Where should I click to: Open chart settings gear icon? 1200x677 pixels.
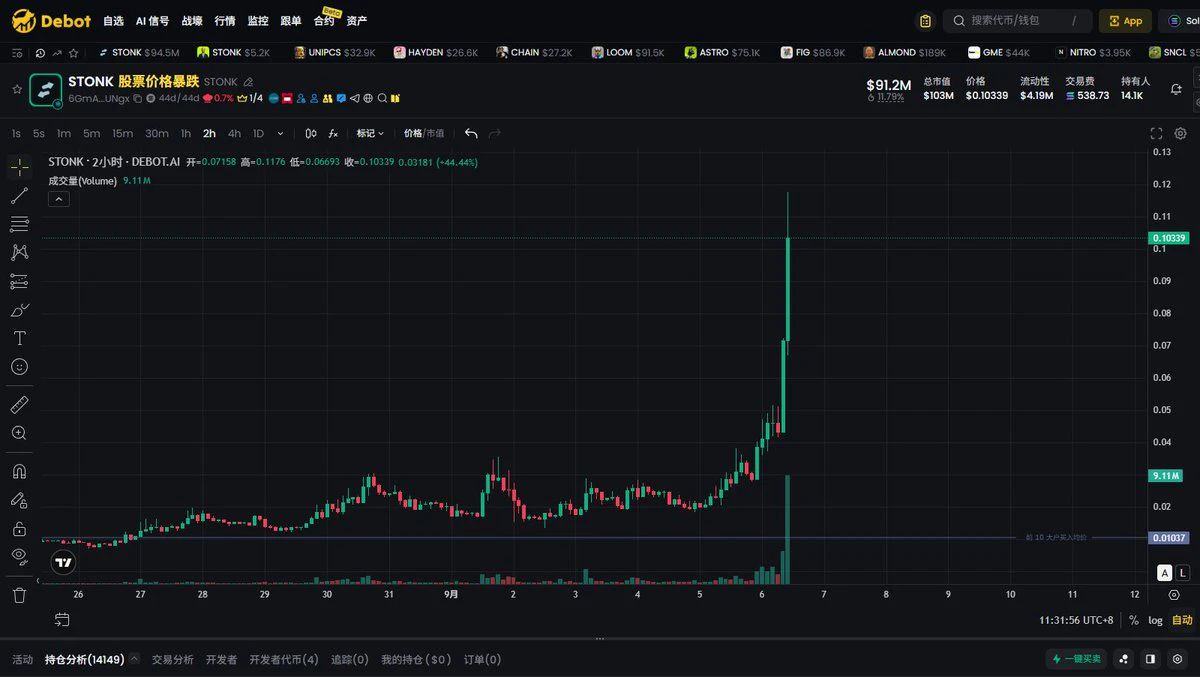click(1180, 133)
